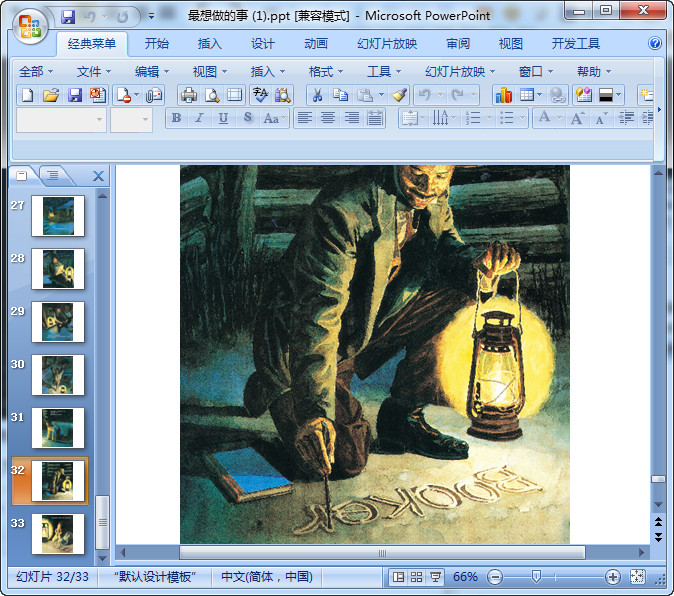Save with the classic toolbar floppy icon

click(75, 95)
